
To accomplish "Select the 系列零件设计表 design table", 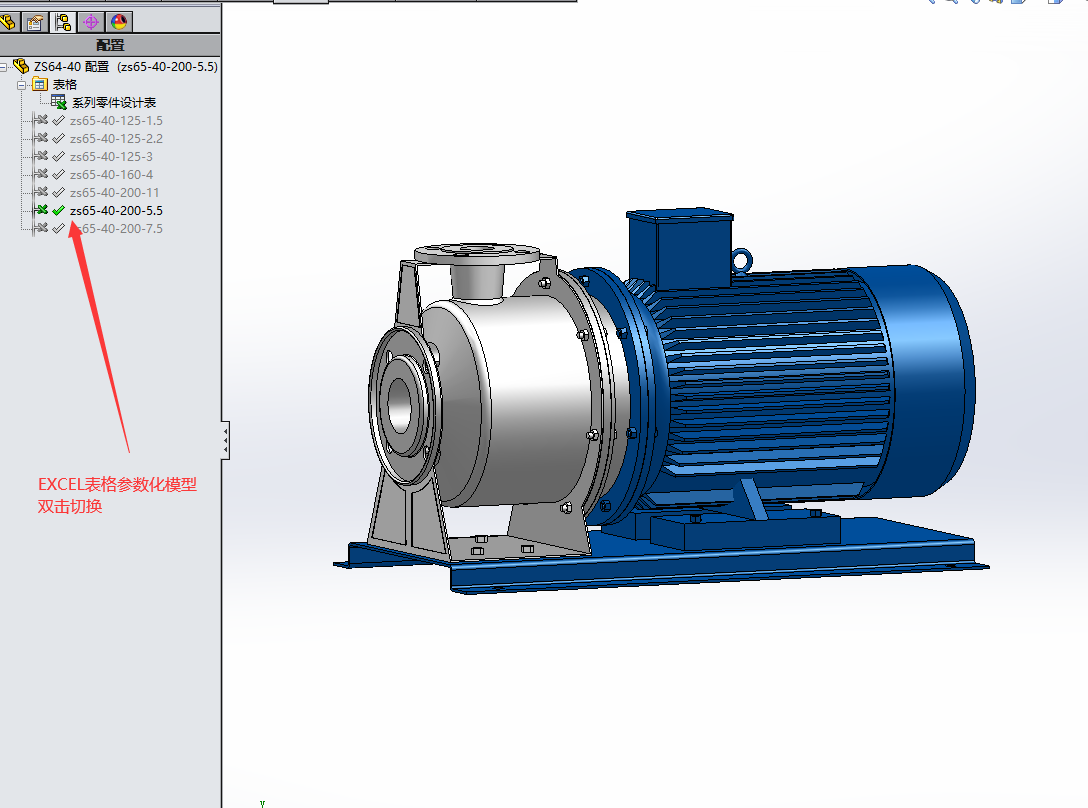I will click(114, 103).
